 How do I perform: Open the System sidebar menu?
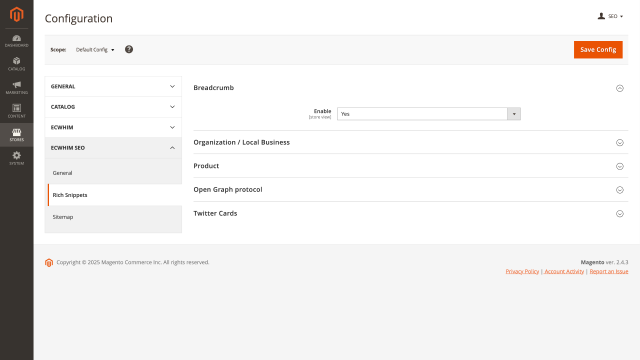click(x=17, y=158)
